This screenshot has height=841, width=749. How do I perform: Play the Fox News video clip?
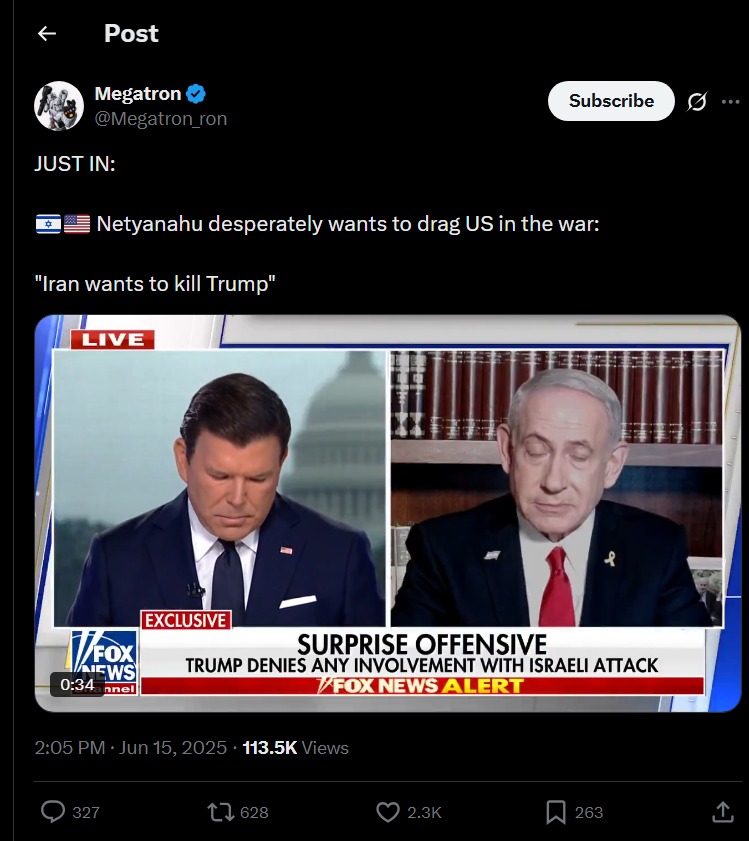(387, 513)
